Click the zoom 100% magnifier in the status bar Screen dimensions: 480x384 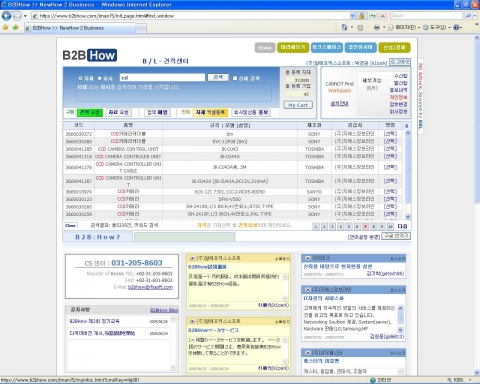[x=450, y=380]
